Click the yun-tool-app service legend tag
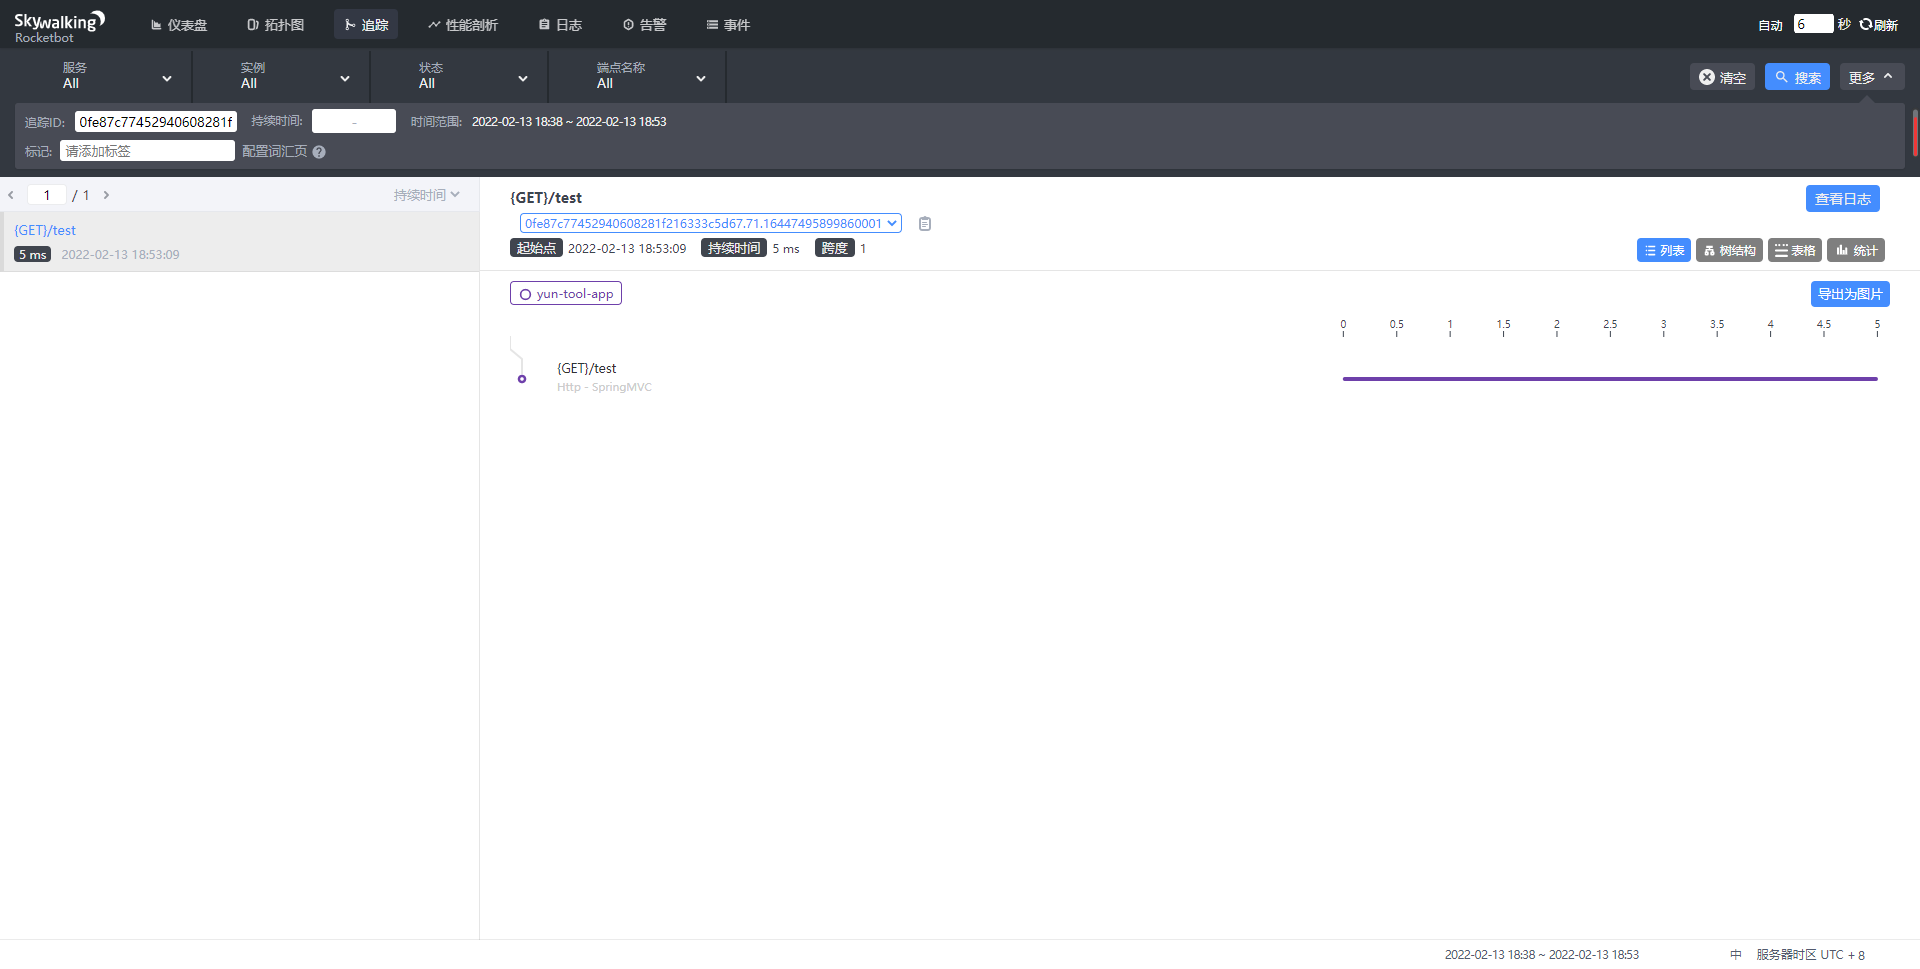Screen dimensions: 1920x969 tap(566, 294)
